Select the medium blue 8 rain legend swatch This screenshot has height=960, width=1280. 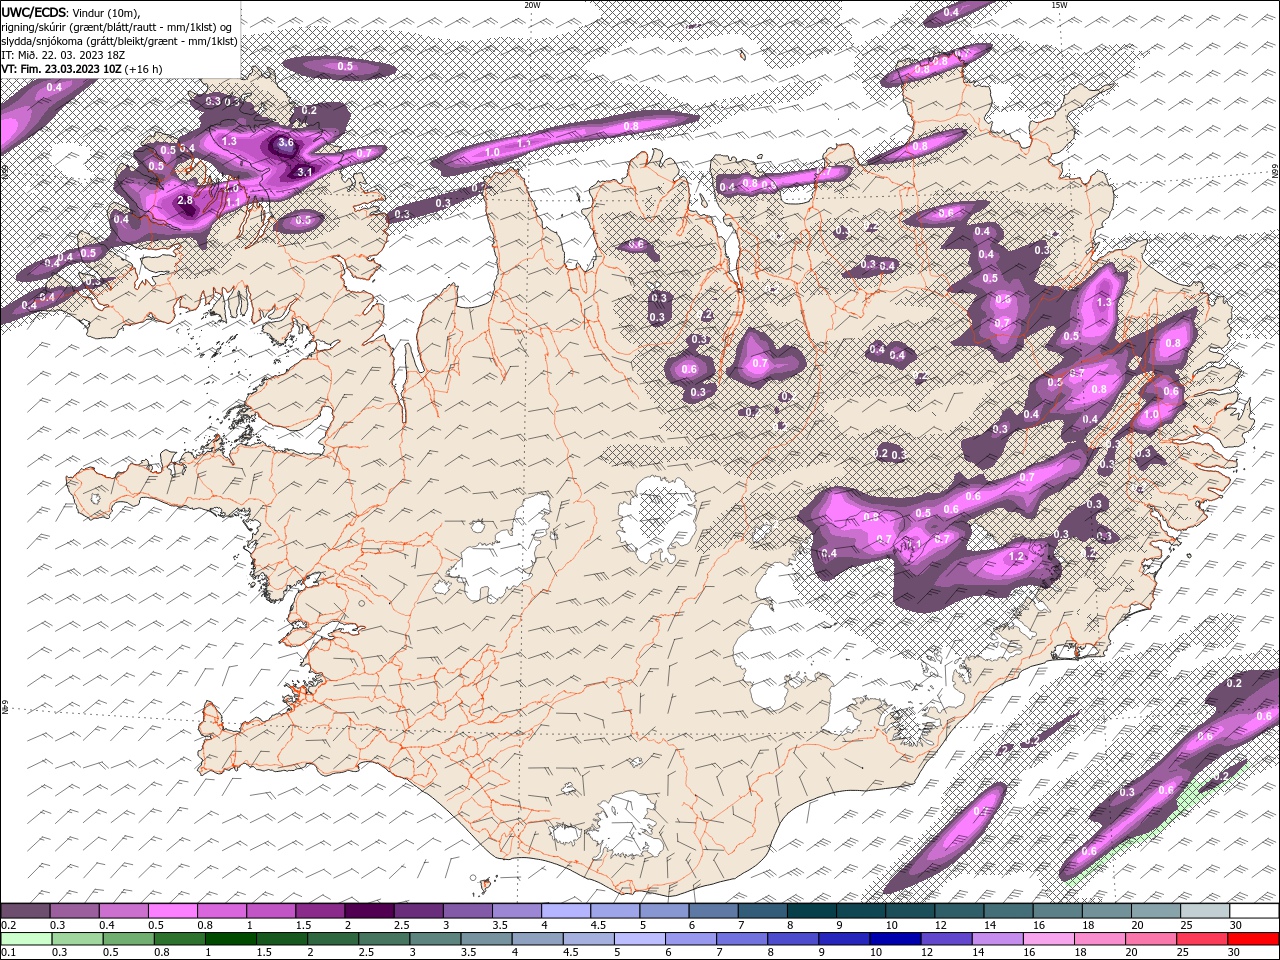point(793,938)
